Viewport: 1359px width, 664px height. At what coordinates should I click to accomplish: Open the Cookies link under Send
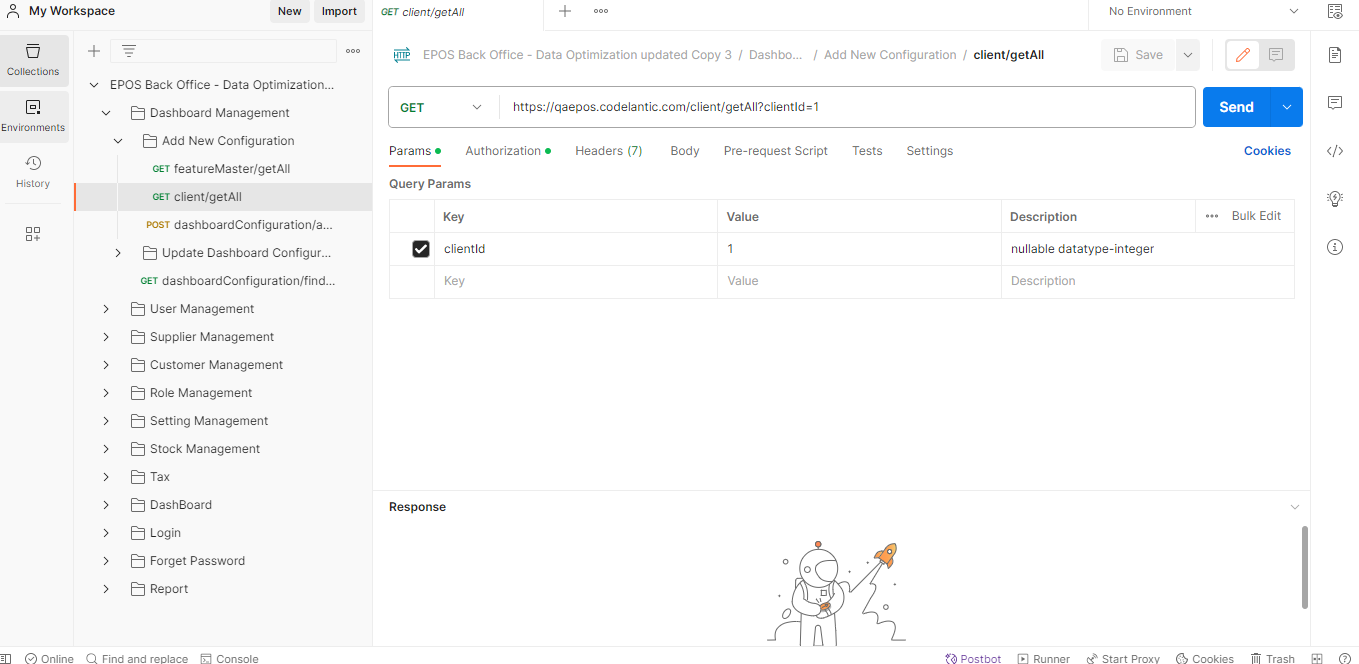(x=1267, y=151)
